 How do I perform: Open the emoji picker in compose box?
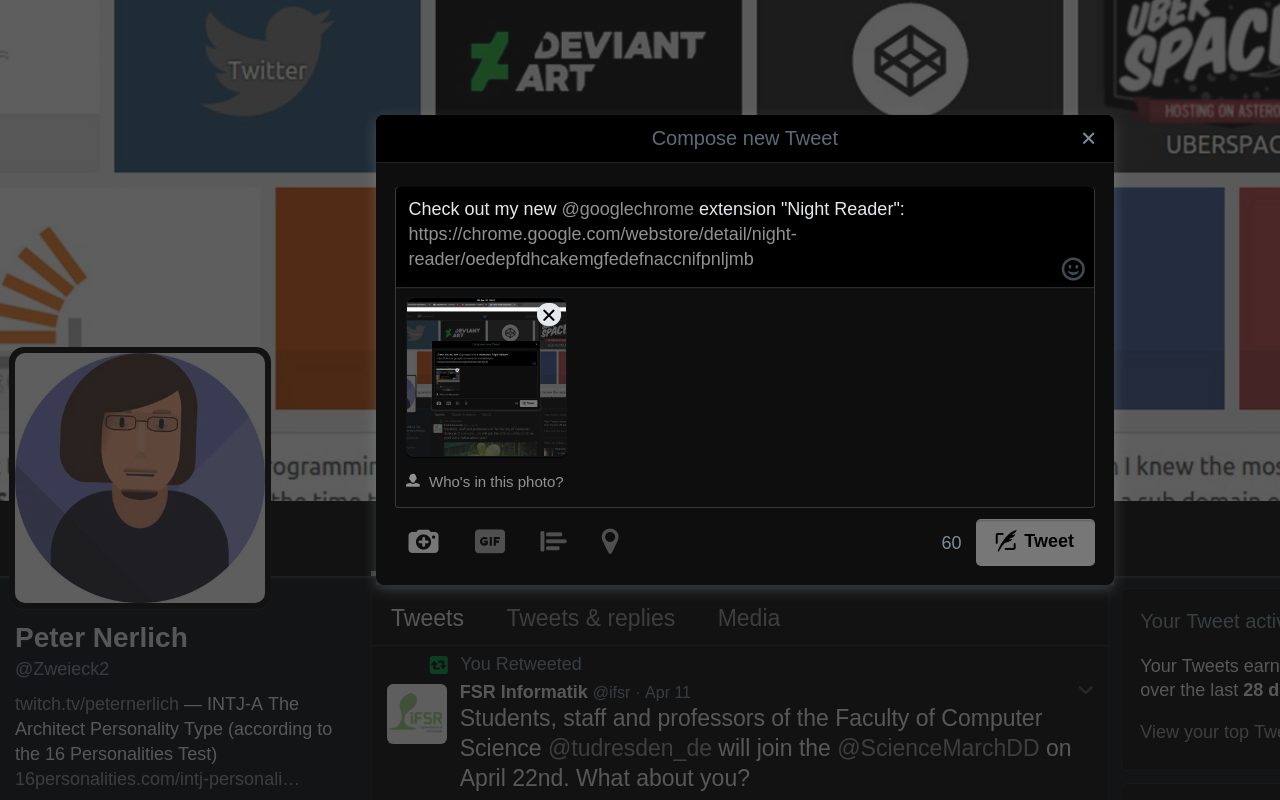(x=1073, y=268)
